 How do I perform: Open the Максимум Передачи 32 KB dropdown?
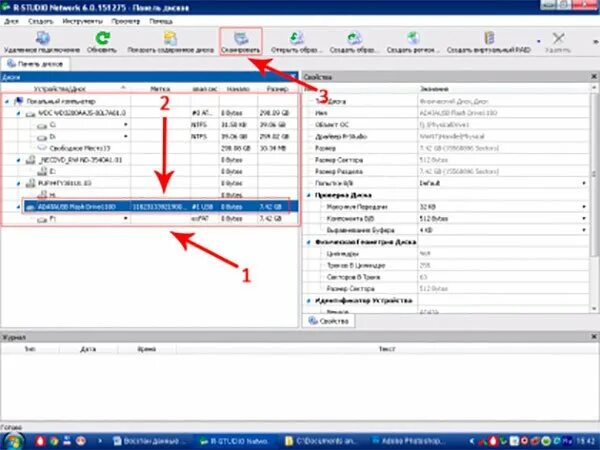click(584, 207)
